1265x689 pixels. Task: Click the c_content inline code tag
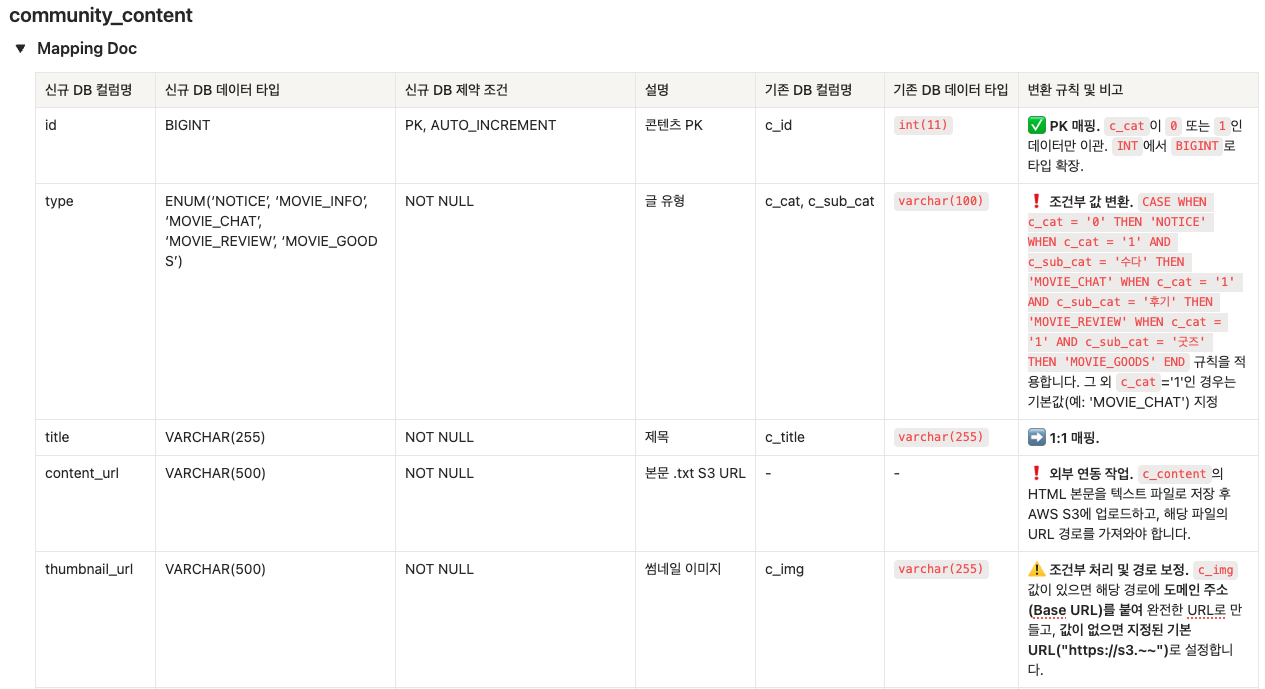1174,474
